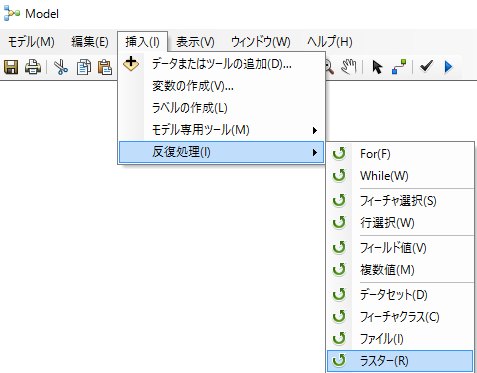Select the Pan hand tool
The image size is (477, 373).
349,67
